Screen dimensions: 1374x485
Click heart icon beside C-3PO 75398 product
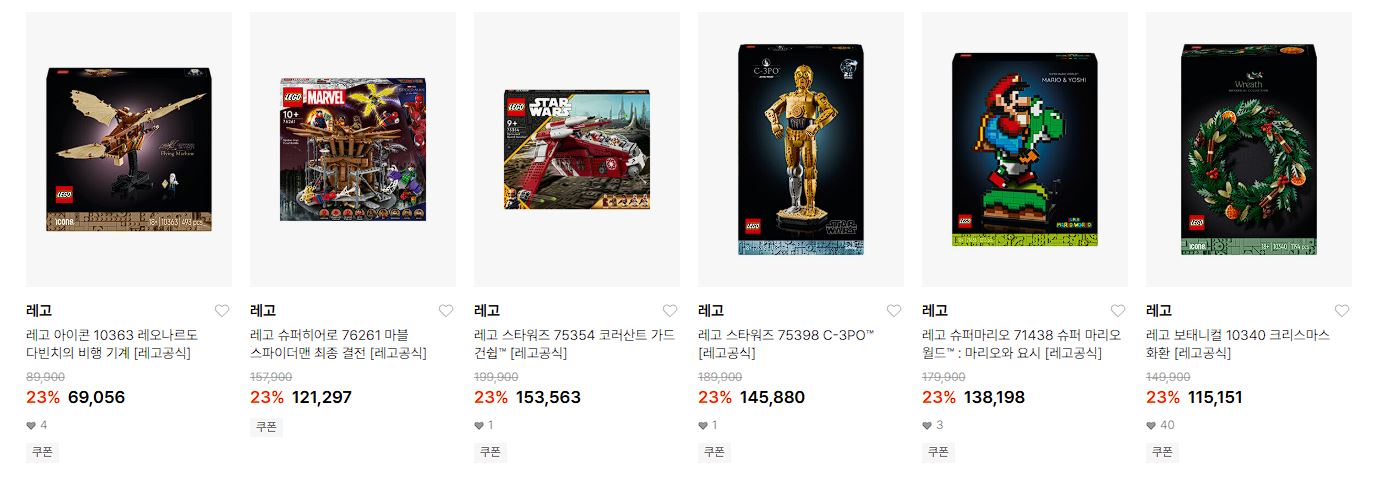tap(894, 311)
